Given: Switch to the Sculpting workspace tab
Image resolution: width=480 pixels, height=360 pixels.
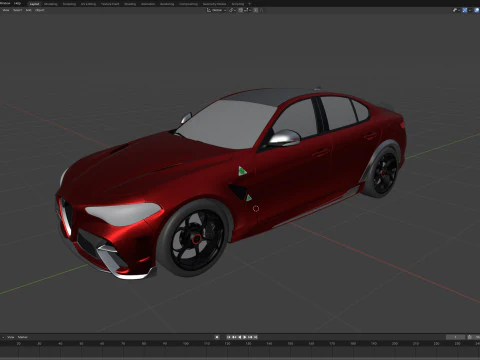Looking at the screenshot, I should (69, 4).
